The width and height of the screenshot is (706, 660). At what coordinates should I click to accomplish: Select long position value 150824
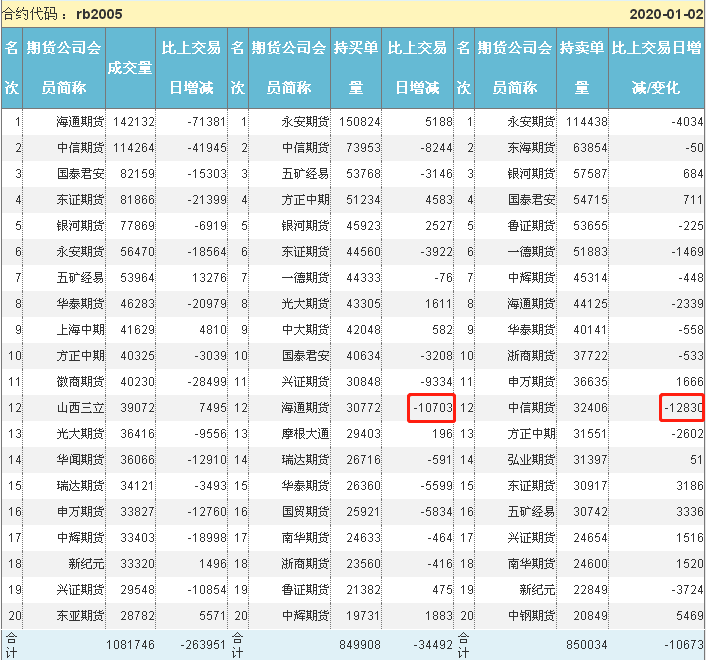[360, 122]
